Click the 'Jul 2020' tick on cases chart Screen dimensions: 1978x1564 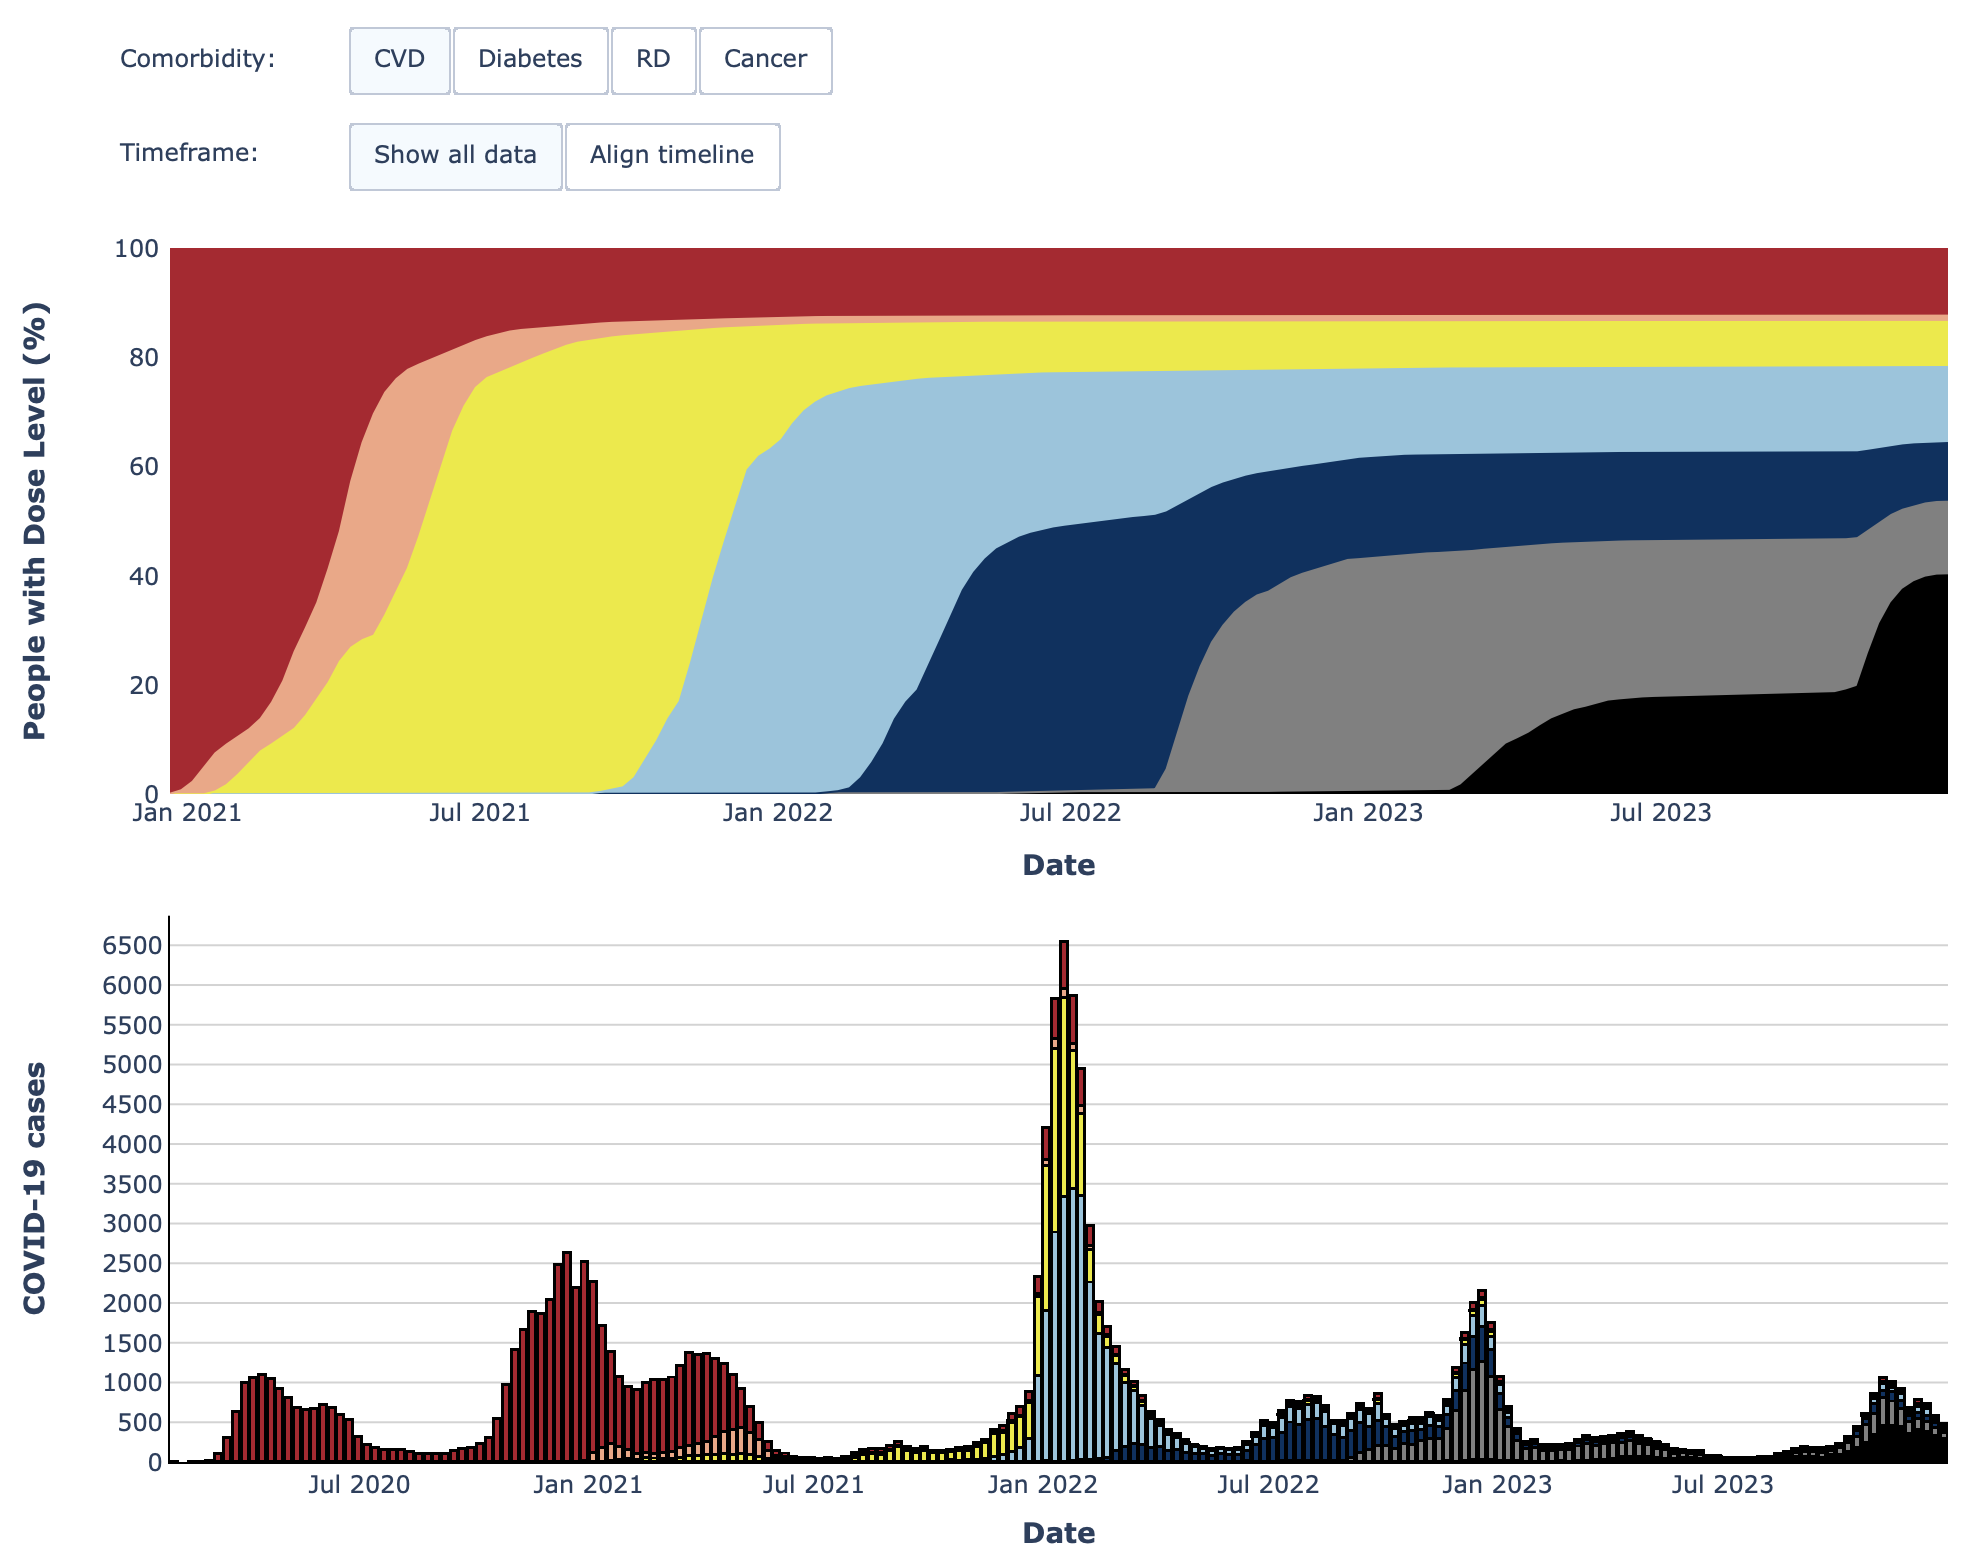(x=359, y=1485)
